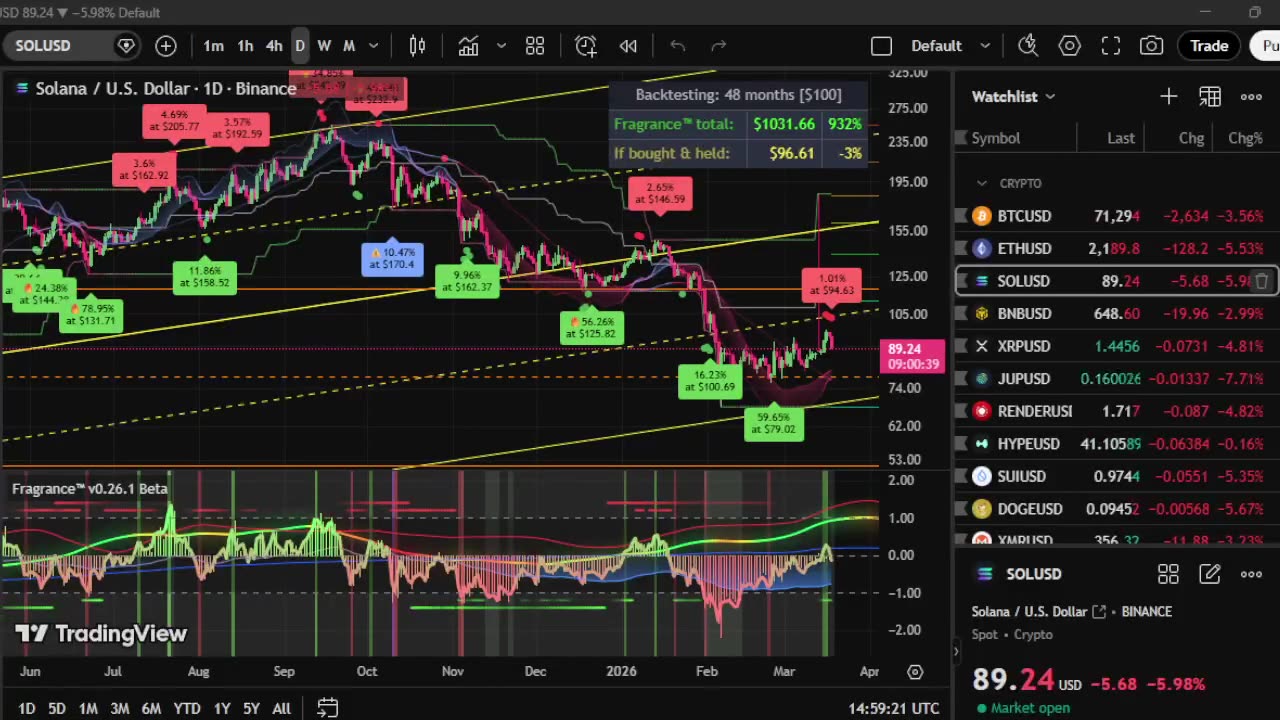Select ETHUSD in the watchlist
This screenshot has width=1280, height=720.
[1117, 248]
